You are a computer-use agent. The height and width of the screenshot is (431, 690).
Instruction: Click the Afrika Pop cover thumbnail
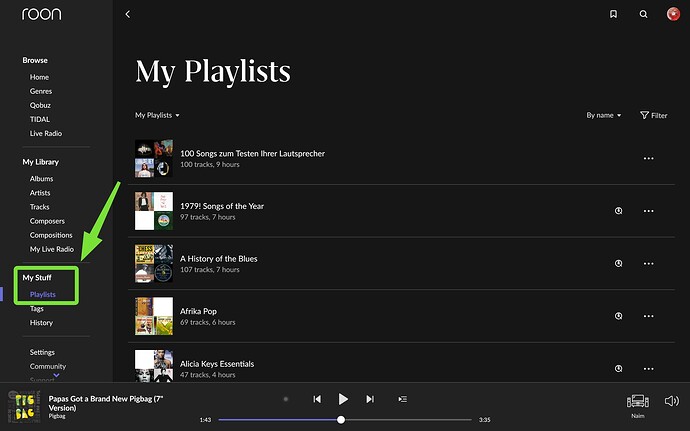[154, 316]
